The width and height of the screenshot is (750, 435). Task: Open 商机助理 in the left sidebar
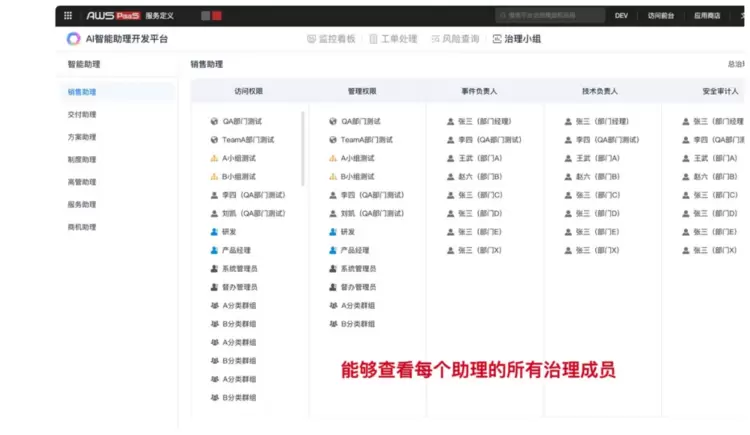coord(82,227)
